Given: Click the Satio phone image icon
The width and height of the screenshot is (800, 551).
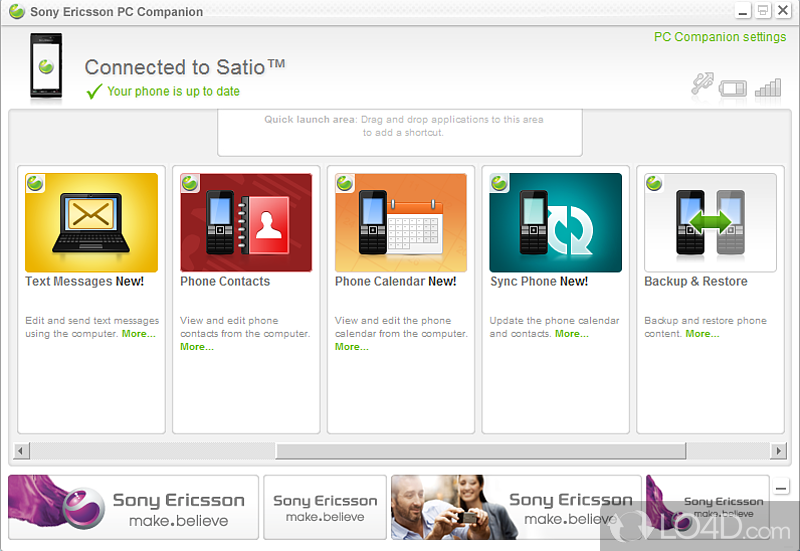Looking at the screenshot, I should pyautogui.click(x=43, y=66).
